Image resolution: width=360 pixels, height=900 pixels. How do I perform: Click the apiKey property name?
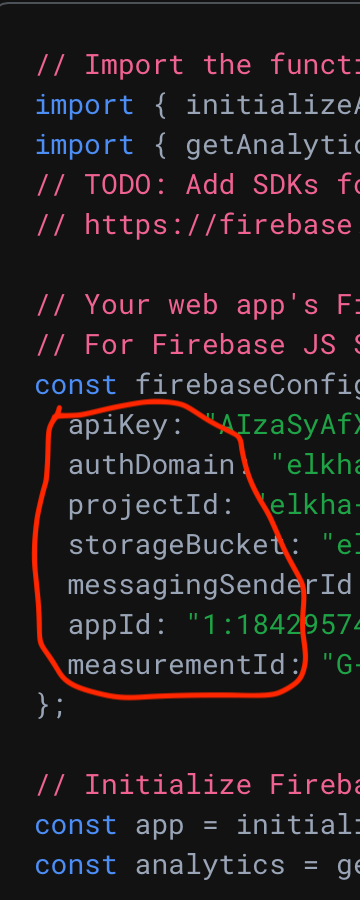coord(118,426)
